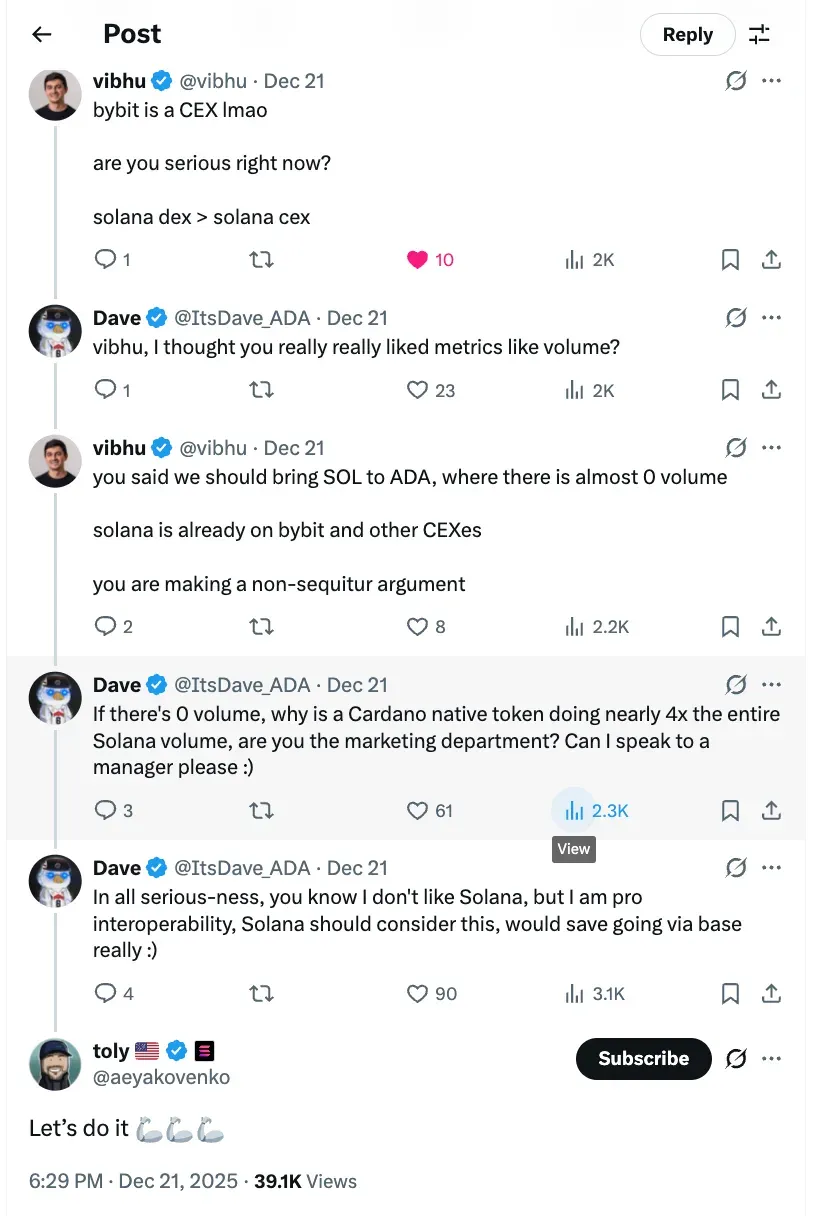Open more options menu on toly's post

tap(771, 1059)
